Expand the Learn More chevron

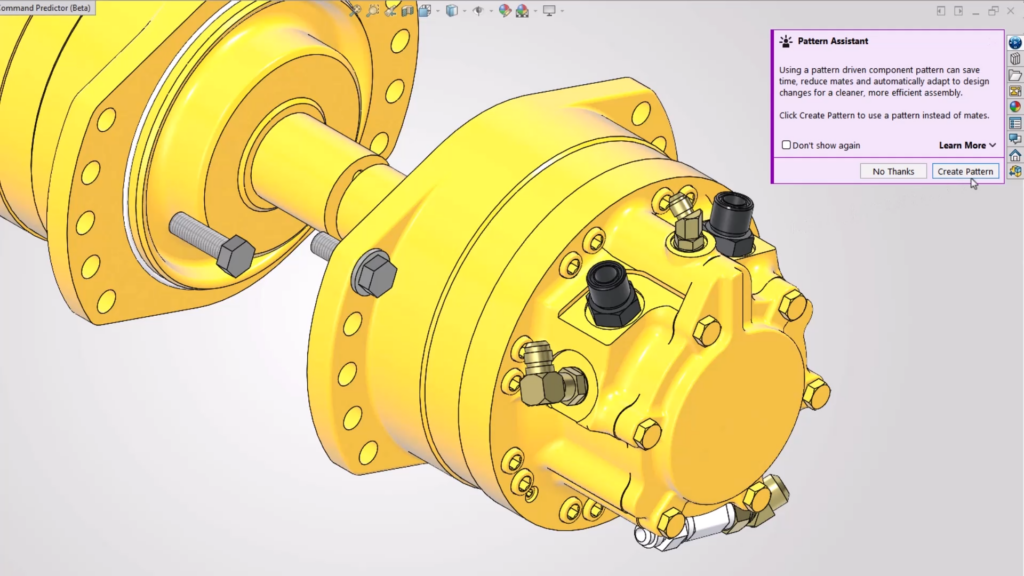[x=990, y=144]
